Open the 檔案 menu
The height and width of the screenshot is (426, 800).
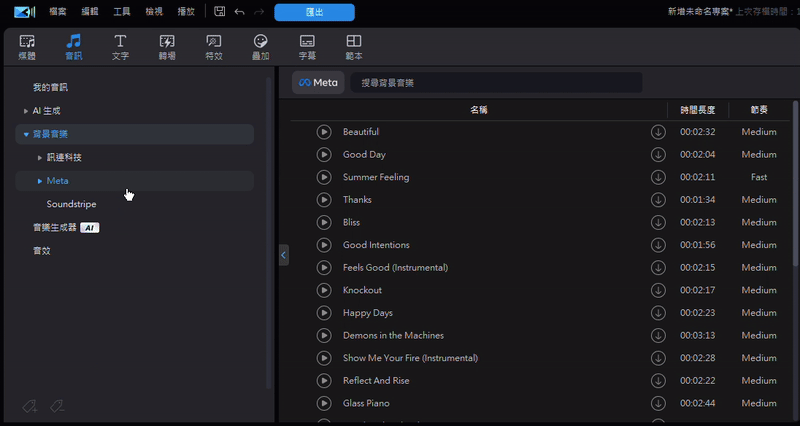pyautogui.click(x=58, y=12)
